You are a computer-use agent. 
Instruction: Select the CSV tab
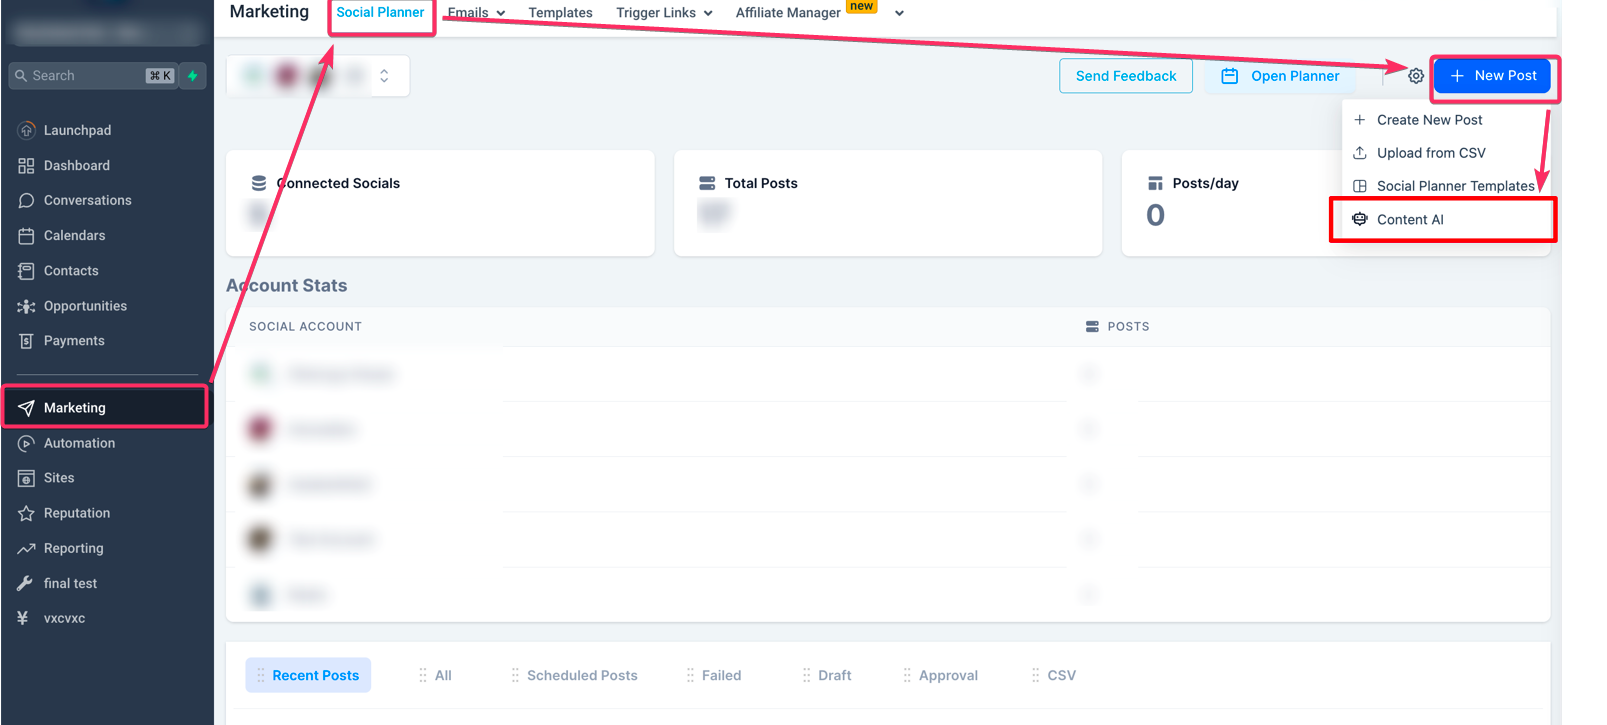(x=1053, y=675)
